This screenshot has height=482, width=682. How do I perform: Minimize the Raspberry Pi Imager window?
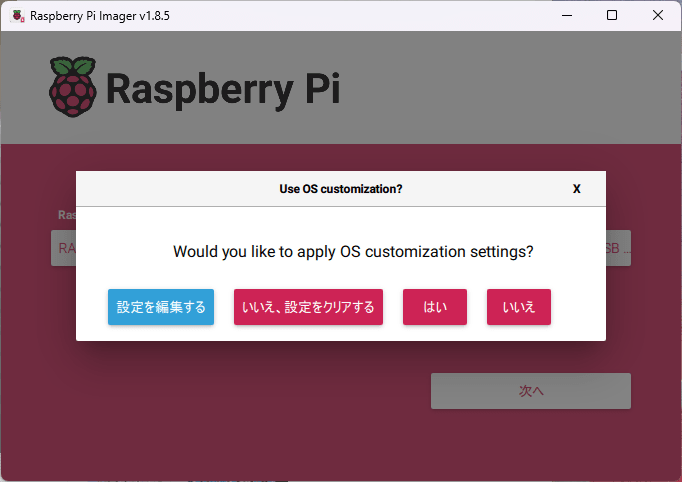coord(567,15)
